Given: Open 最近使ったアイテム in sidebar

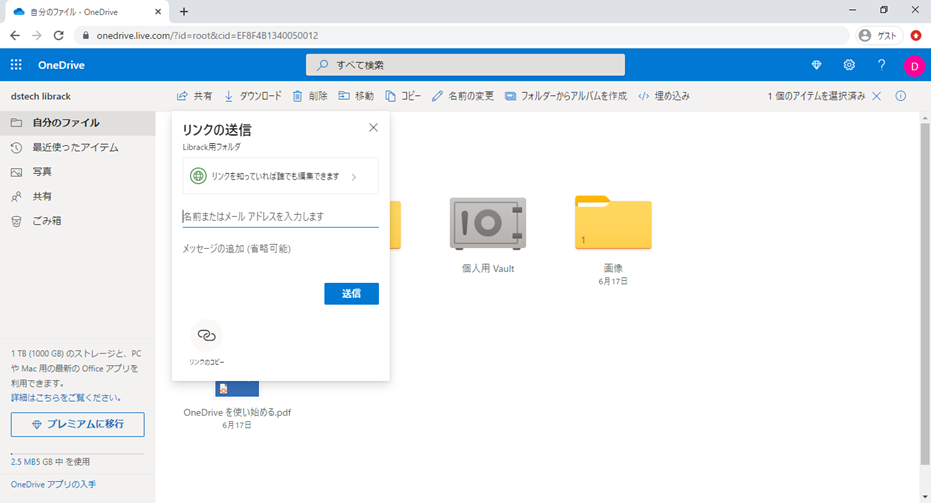Looking at the screenshot, I should pos(77,147).
